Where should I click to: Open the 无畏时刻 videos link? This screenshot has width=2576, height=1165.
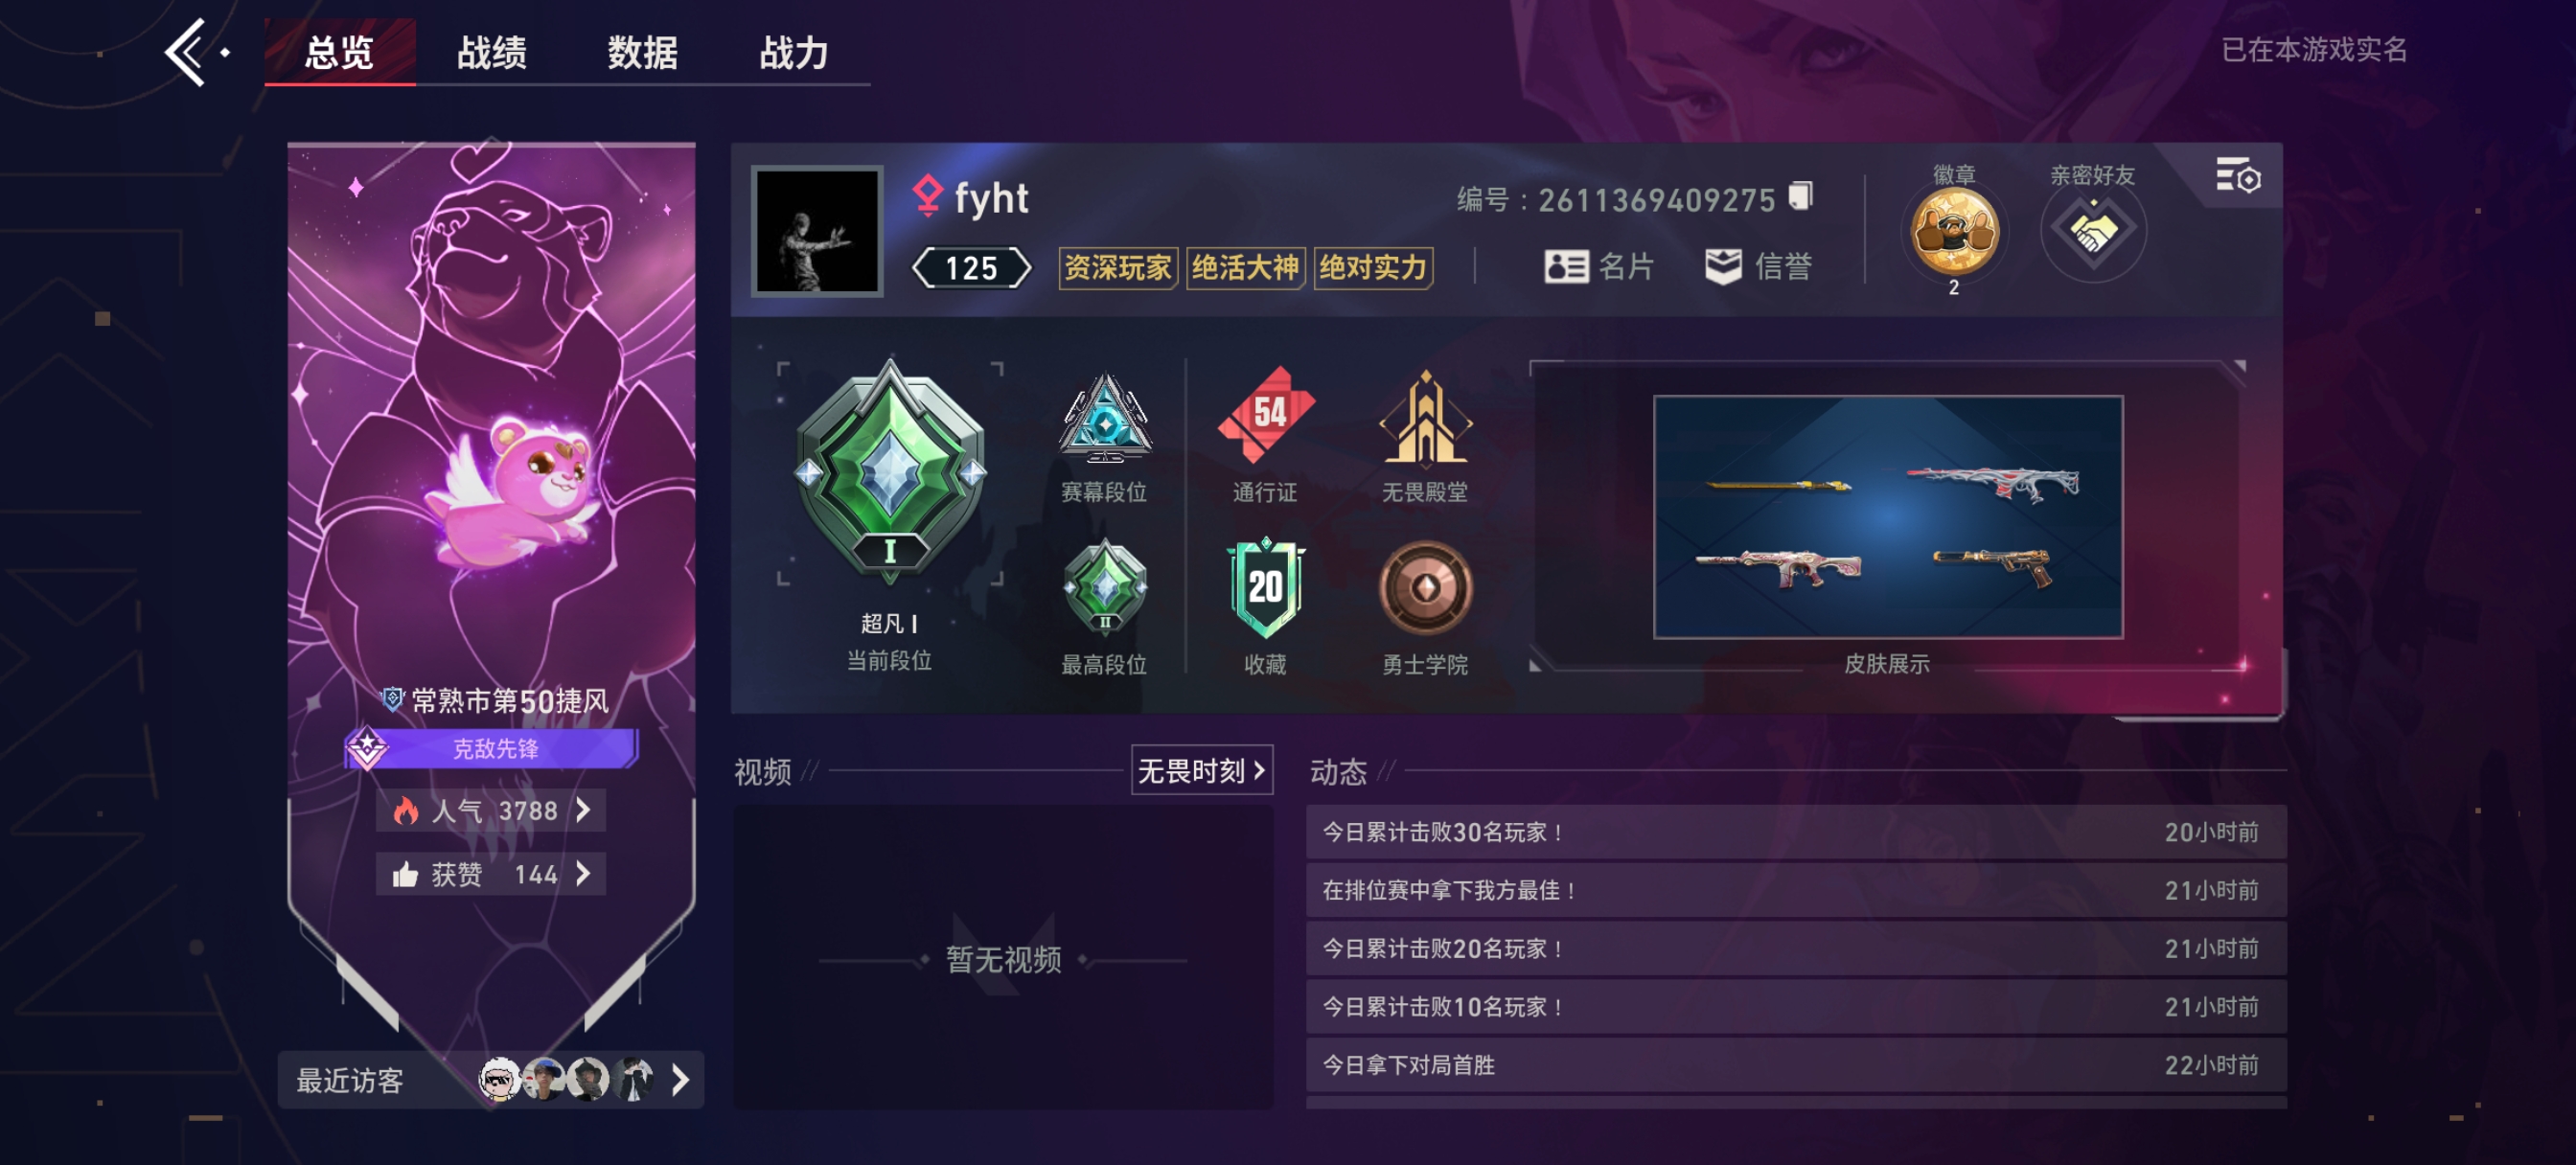click(x=1201, y=770)
